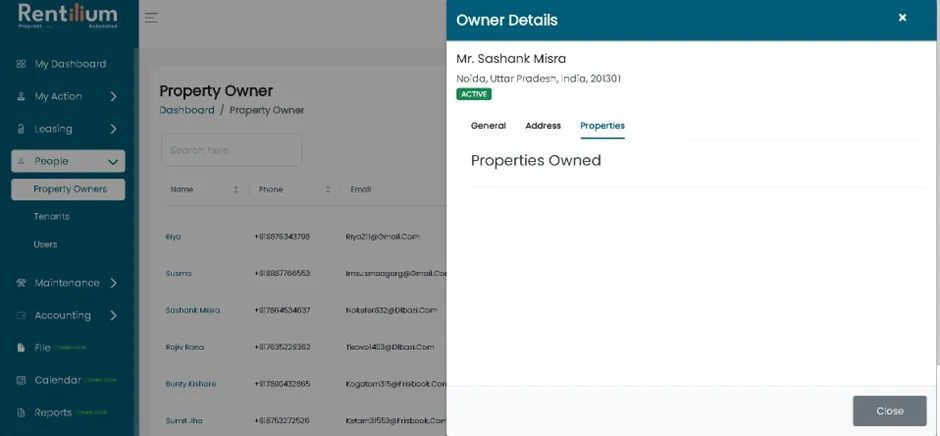Select Property Owners in the sidebar
Image resolution: width=940 pixels, height=436 pixels.
[x=68, y=190]
